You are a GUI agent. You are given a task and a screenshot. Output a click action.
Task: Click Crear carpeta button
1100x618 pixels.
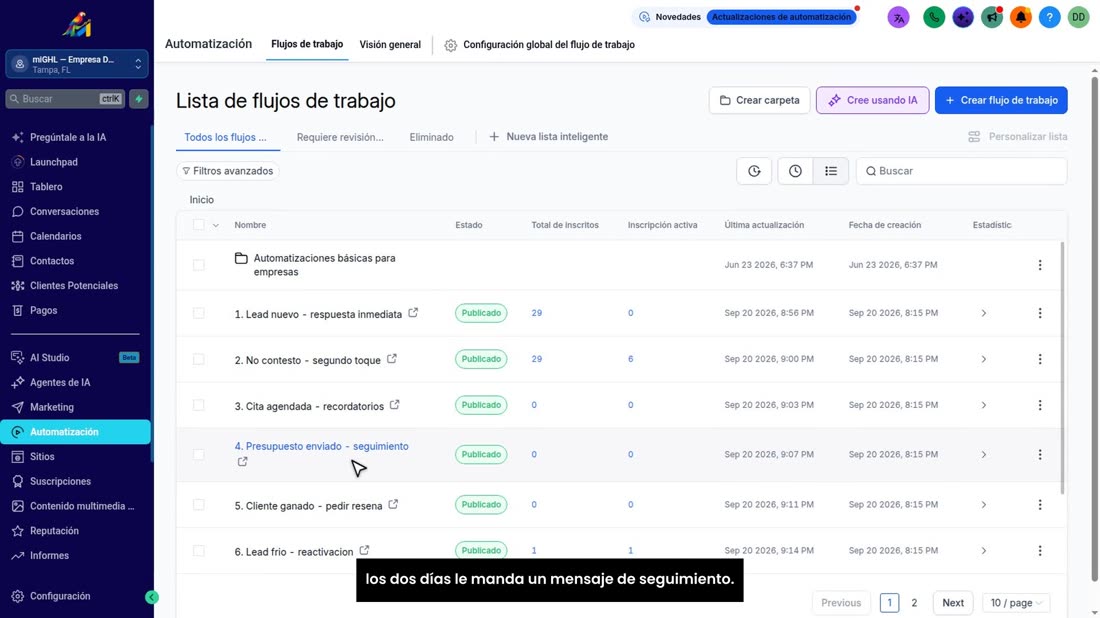759,100
